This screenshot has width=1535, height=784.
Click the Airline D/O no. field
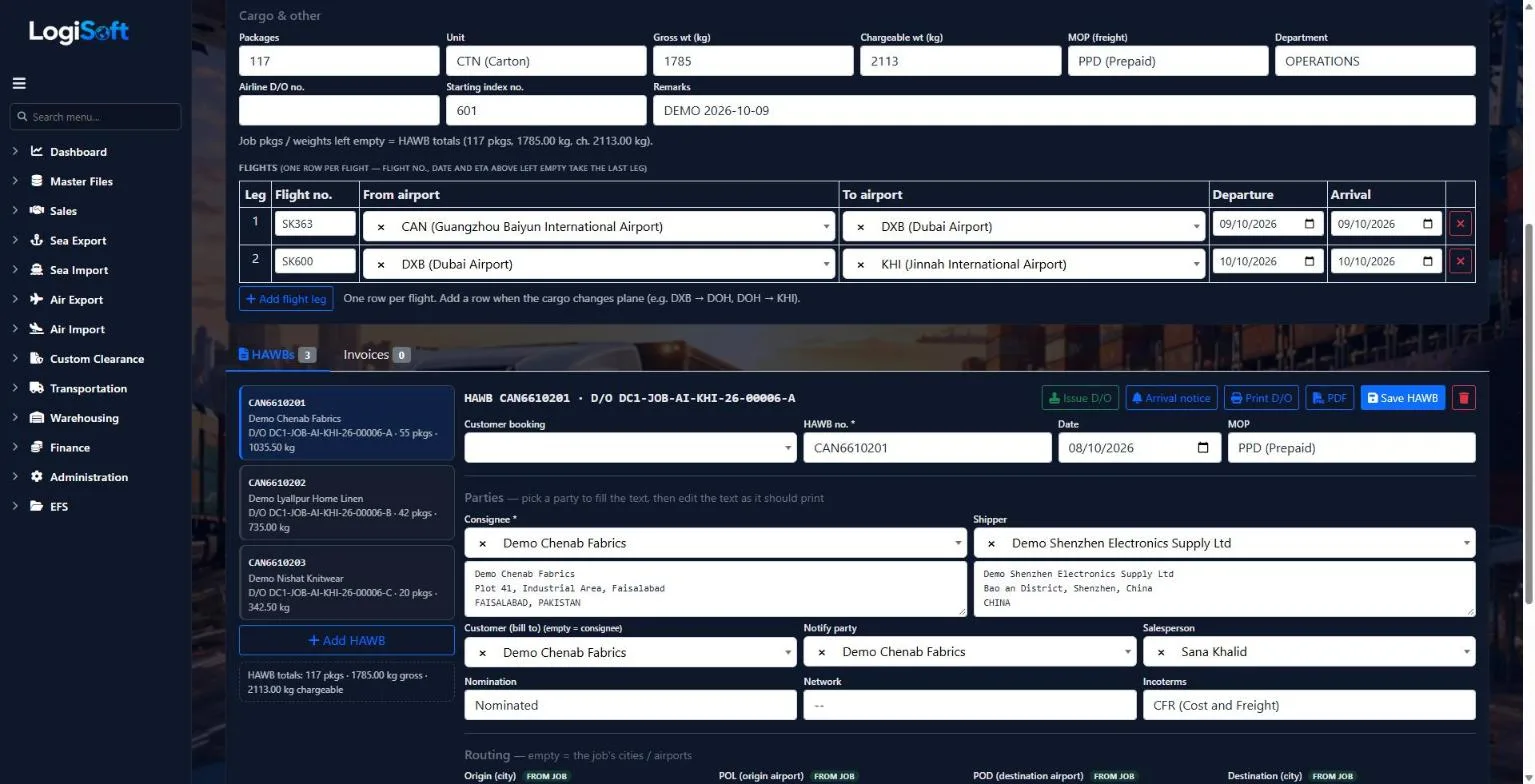pyautogui.click(x=339, y=110)
